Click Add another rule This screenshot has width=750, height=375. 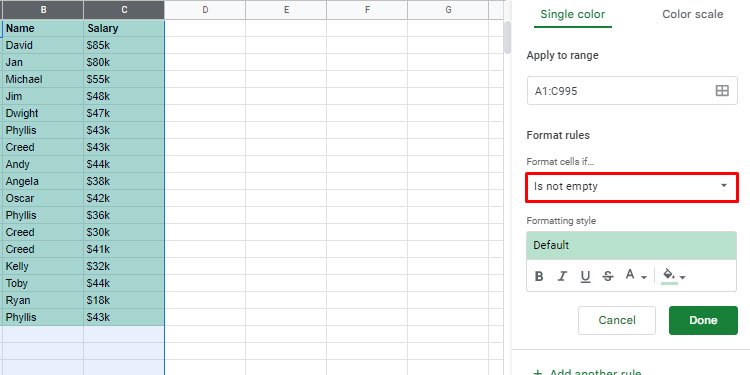[x=587, y=372]
